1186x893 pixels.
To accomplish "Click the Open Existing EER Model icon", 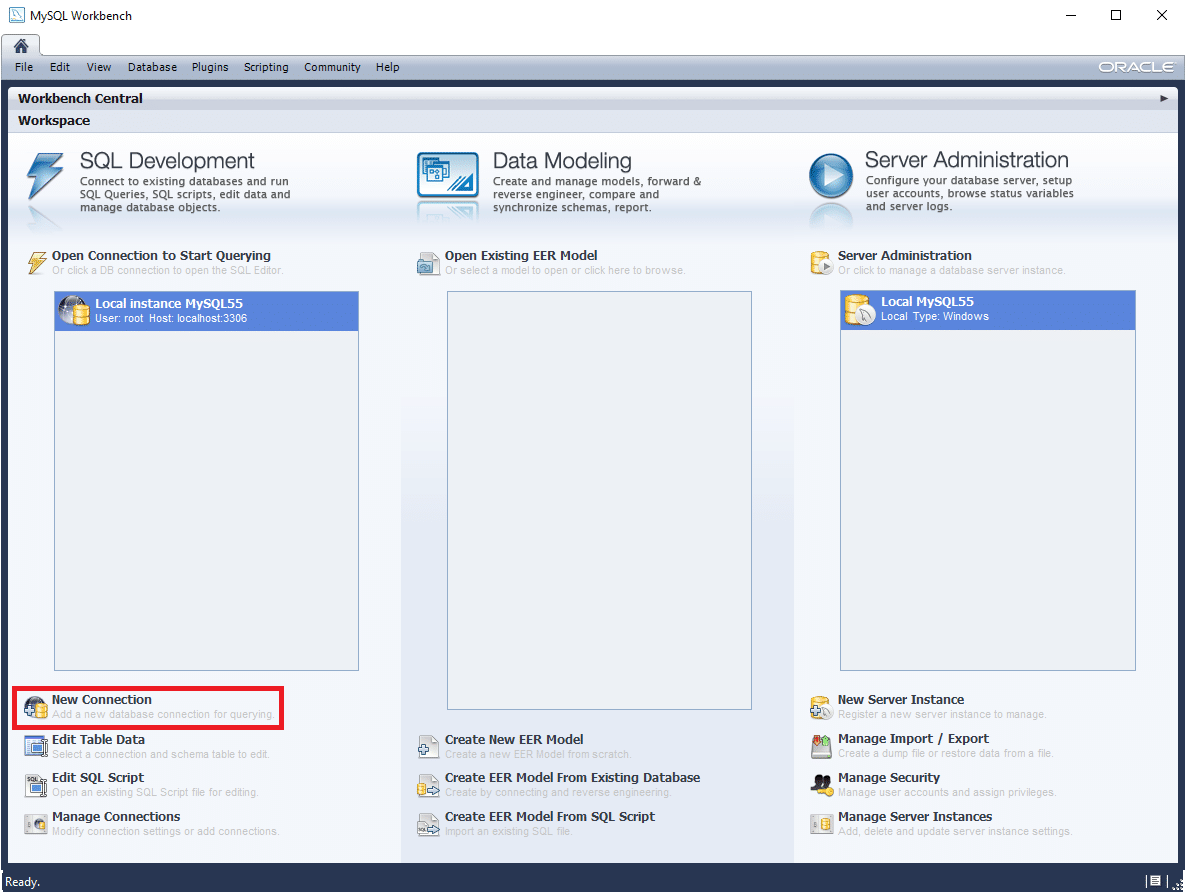I will 428,263.
